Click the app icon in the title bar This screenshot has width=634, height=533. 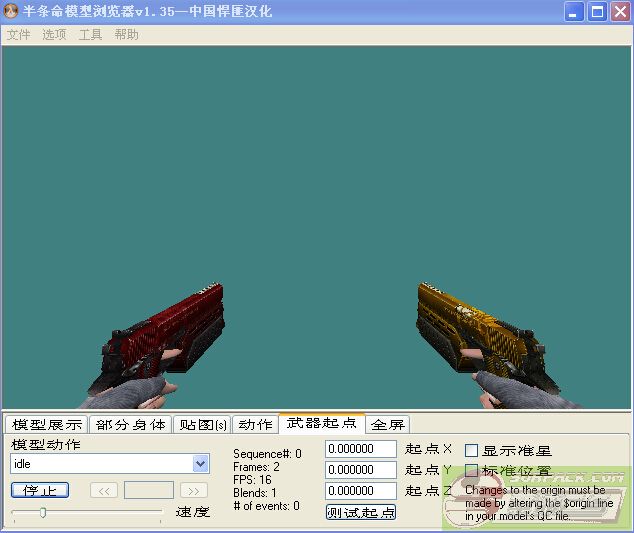(x=11, y=12)
